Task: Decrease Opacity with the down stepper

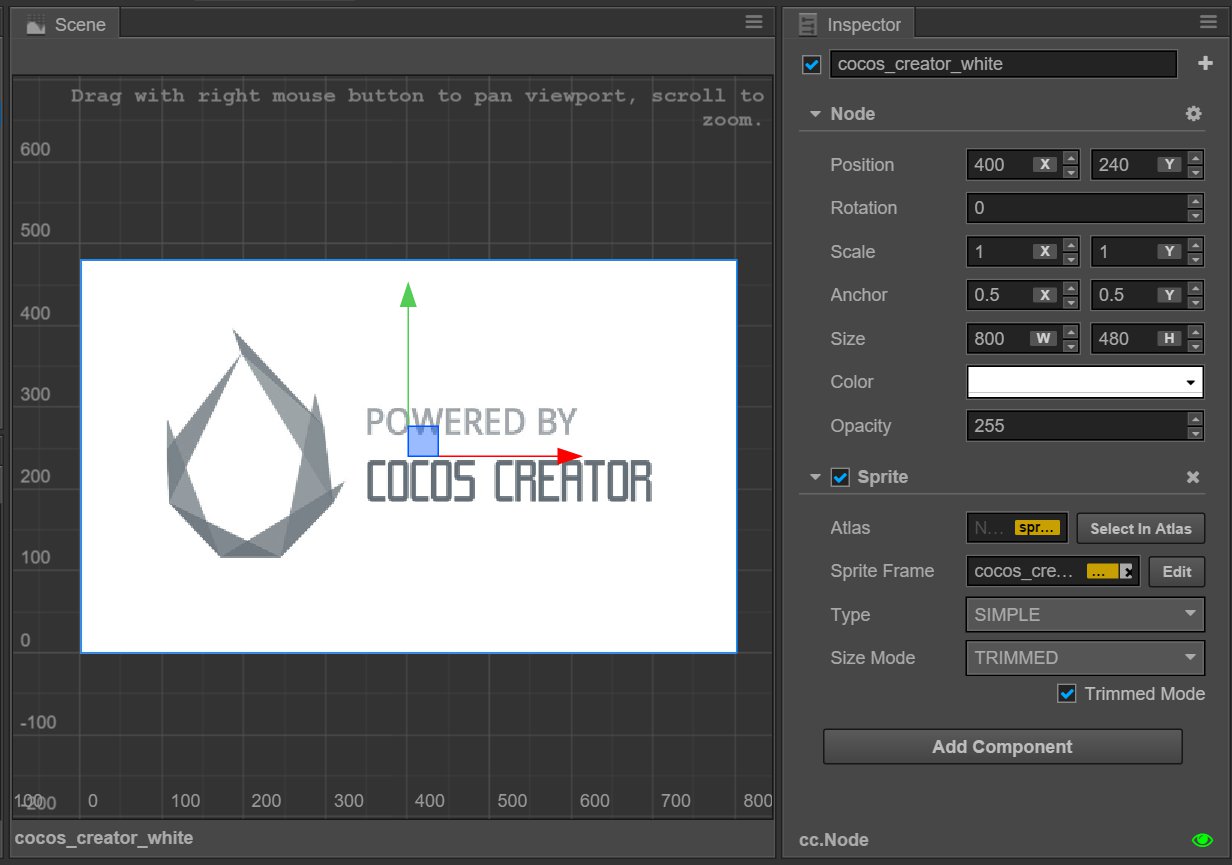Action: [1195, 434]
